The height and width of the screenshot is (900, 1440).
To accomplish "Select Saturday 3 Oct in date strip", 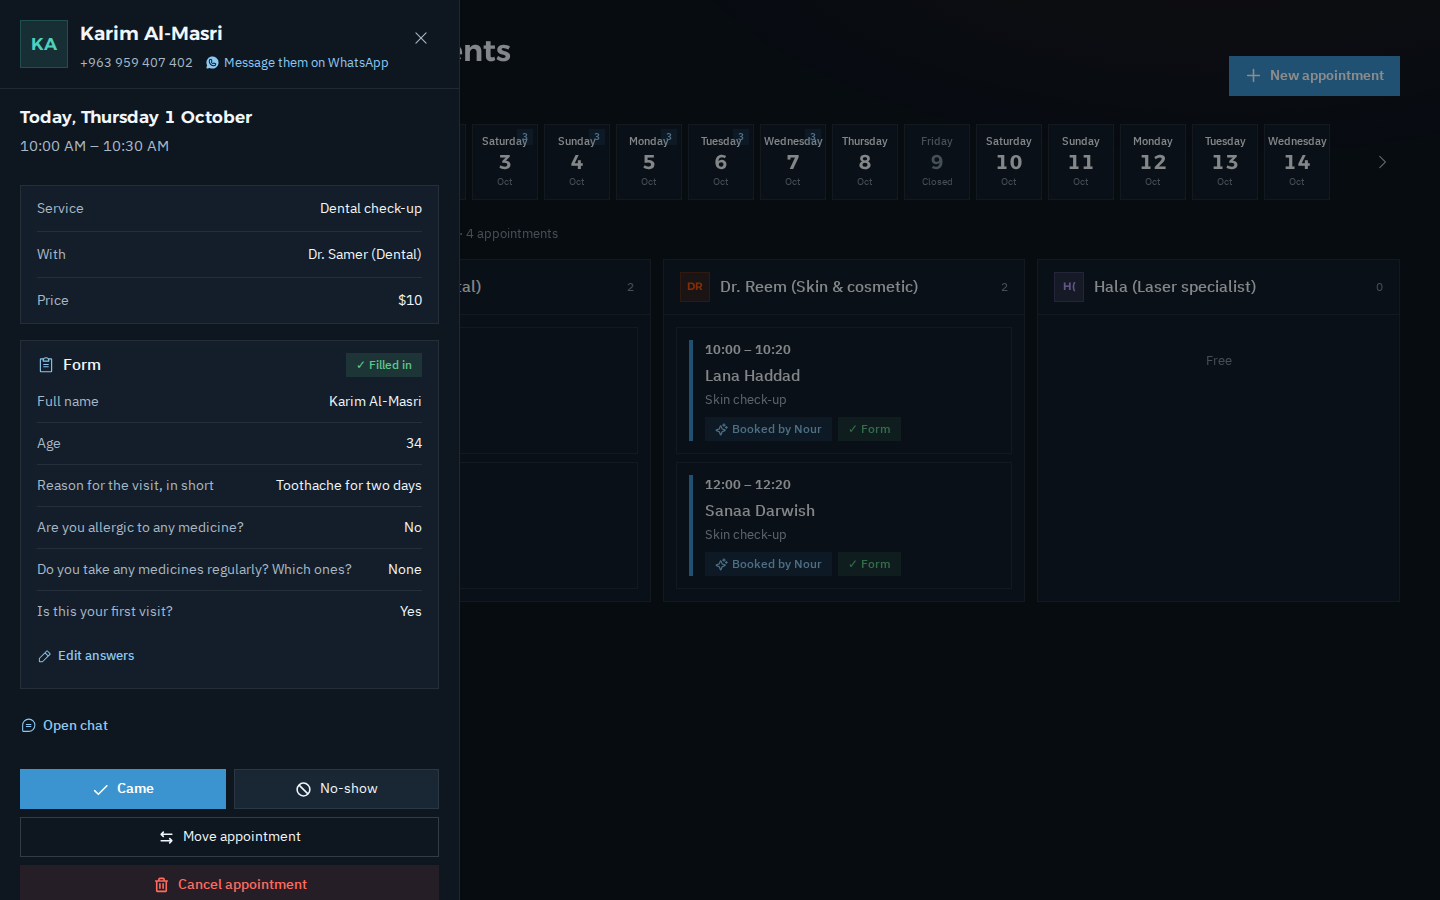I will click(505, 162).
